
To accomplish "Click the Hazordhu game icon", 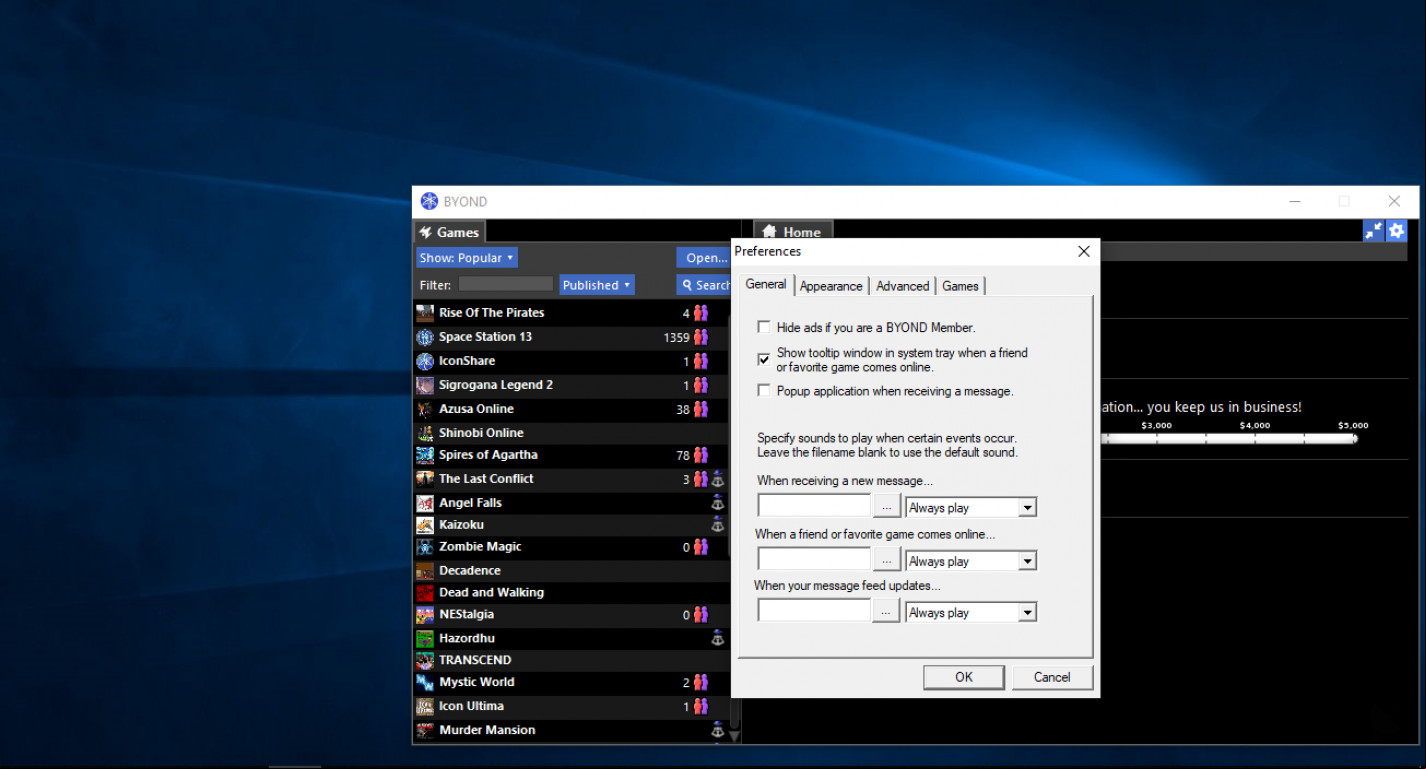I will [425, 638].
